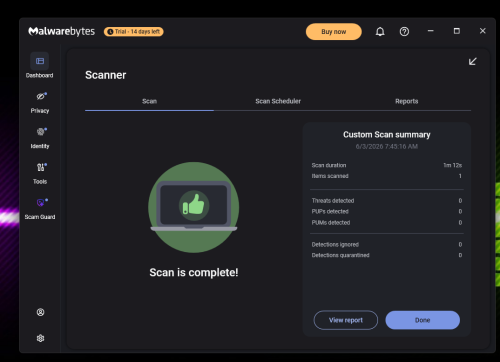Click the Detections quarantined row label
Viewport: 500px width, 362px height.
(340, 255)
